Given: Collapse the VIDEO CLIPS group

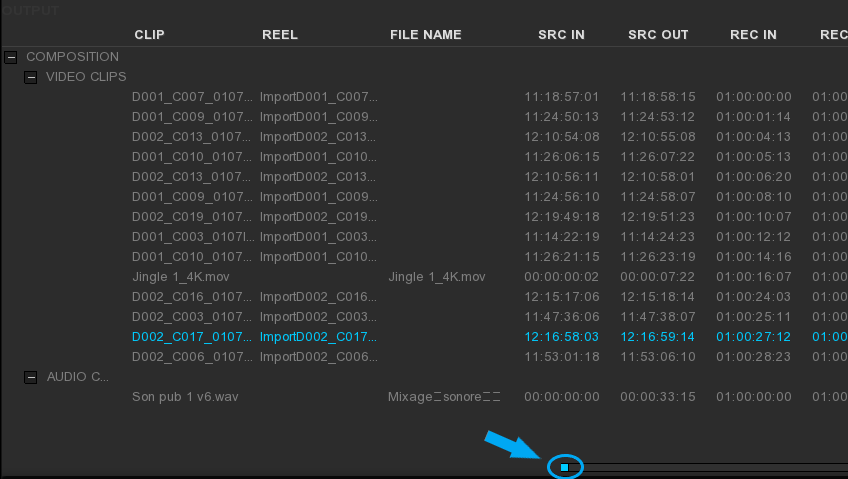Looking at the screenshot, I should (x=31, y=77).
